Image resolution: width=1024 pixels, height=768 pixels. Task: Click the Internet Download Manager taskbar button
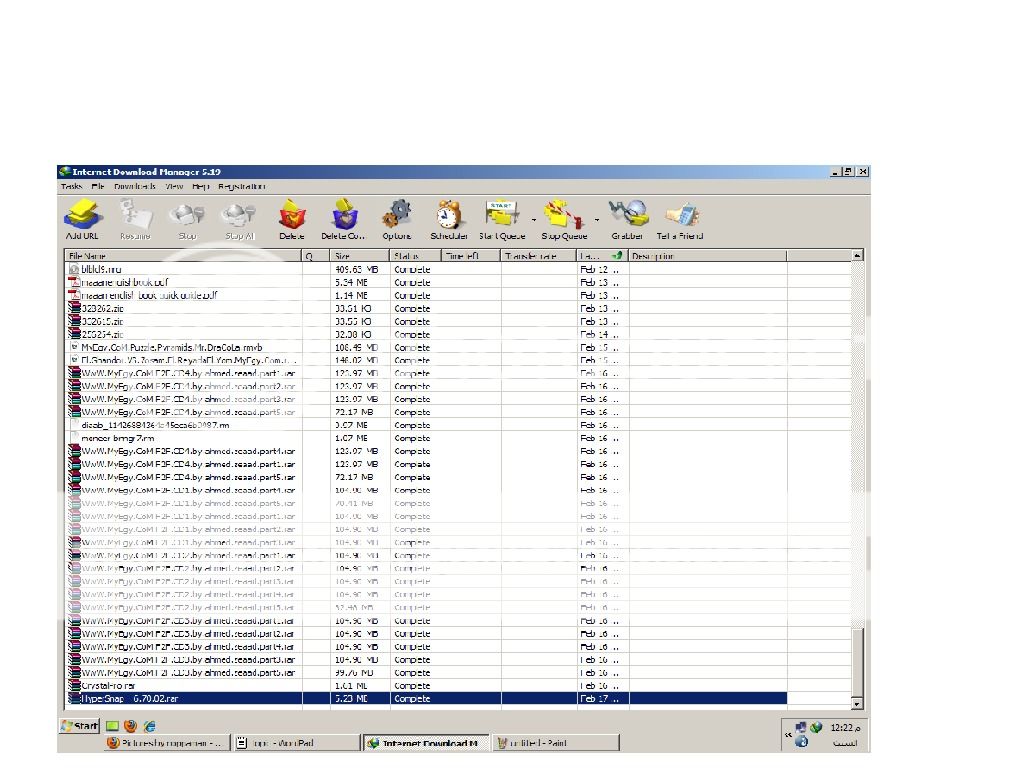(x=426, y=743)
